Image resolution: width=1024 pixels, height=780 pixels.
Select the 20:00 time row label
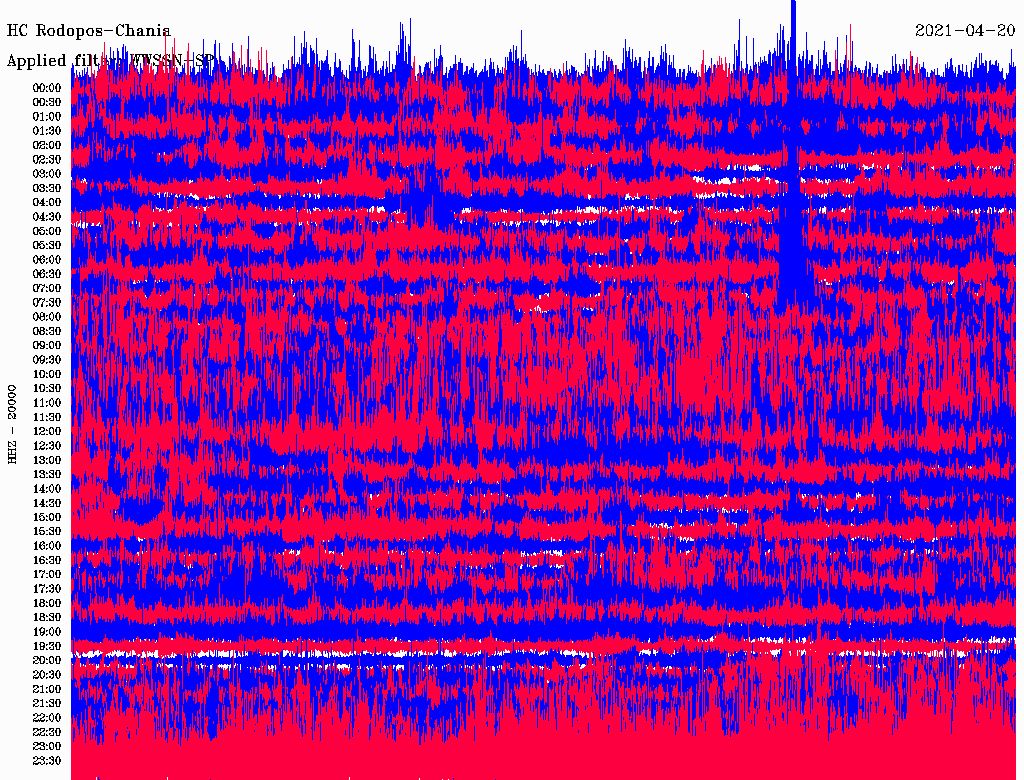(x=47, y=660)
